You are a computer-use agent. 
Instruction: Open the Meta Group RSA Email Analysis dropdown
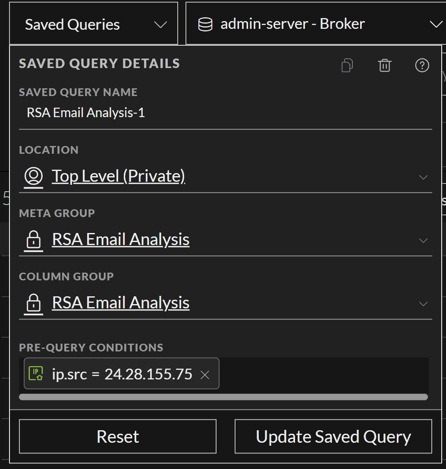coord(225,240)
